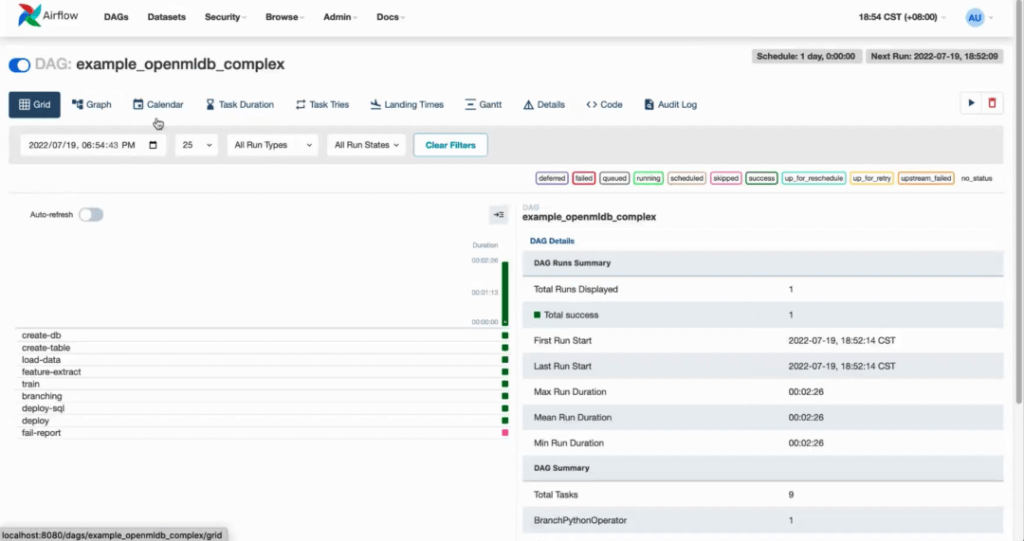Switch to the Grid view tab
The height and width of the screenshot is (541, 1024).
pyautogui.click(x=35, y=105)
